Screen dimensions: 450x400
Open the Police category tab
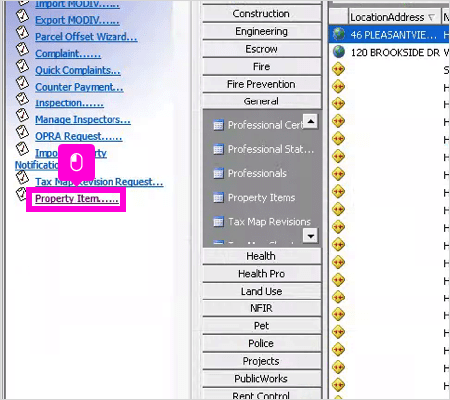[262, 343]
